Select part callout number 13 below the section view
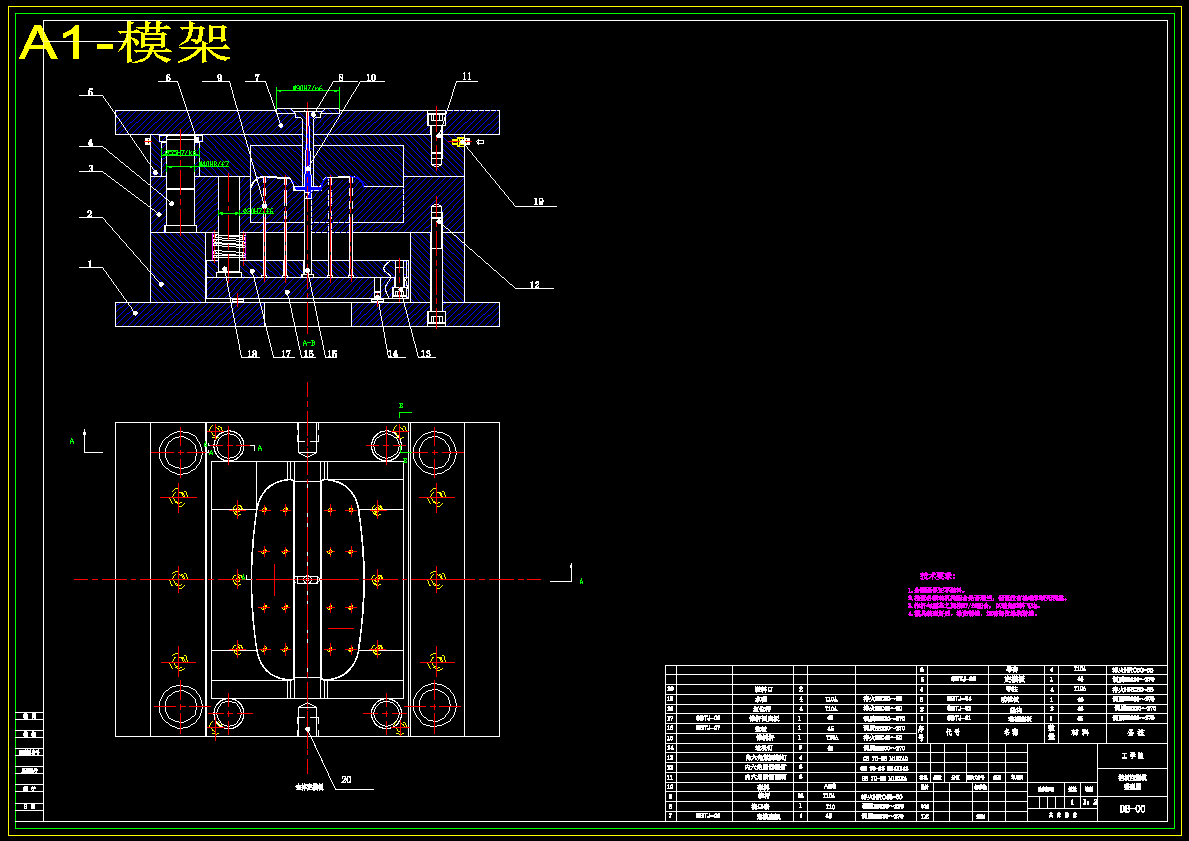The height and width of the screenshot is (841, 1189). [424, 353]
